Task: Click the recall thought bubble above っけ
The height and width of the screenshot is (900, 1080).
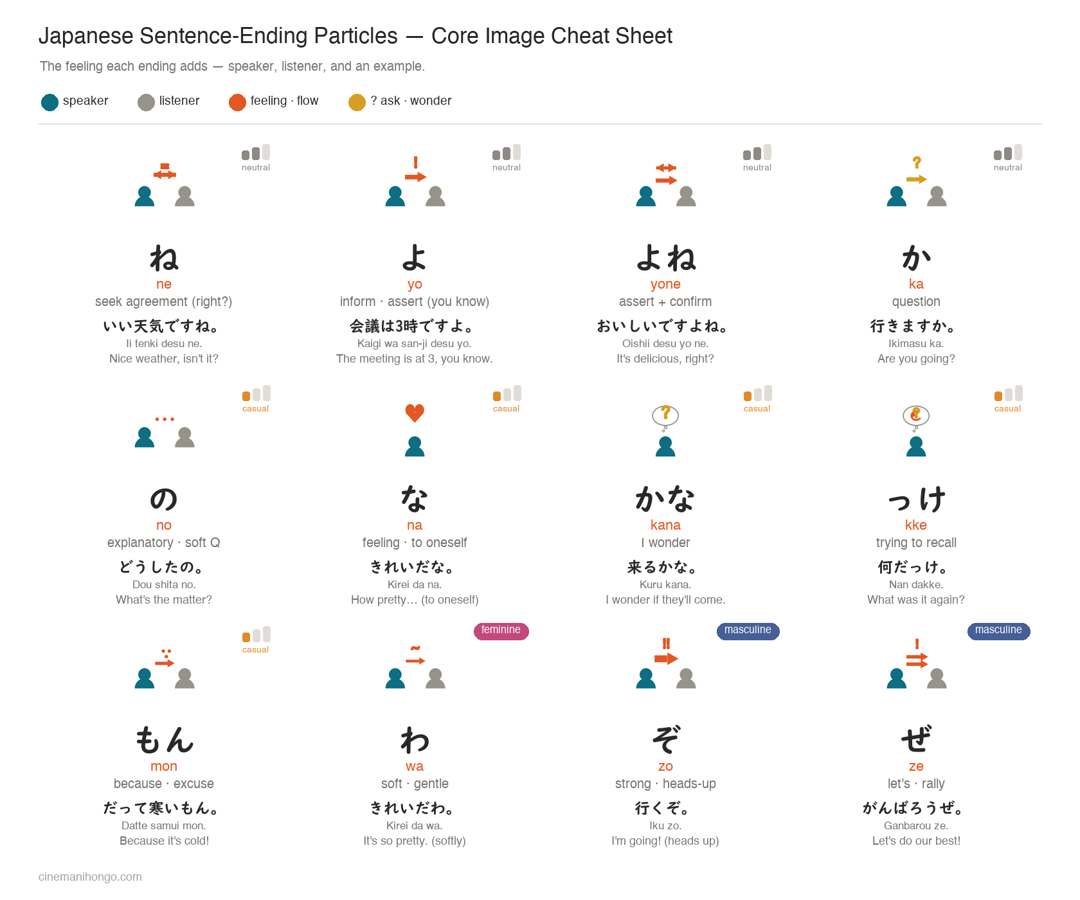Action: pos(916,417)
